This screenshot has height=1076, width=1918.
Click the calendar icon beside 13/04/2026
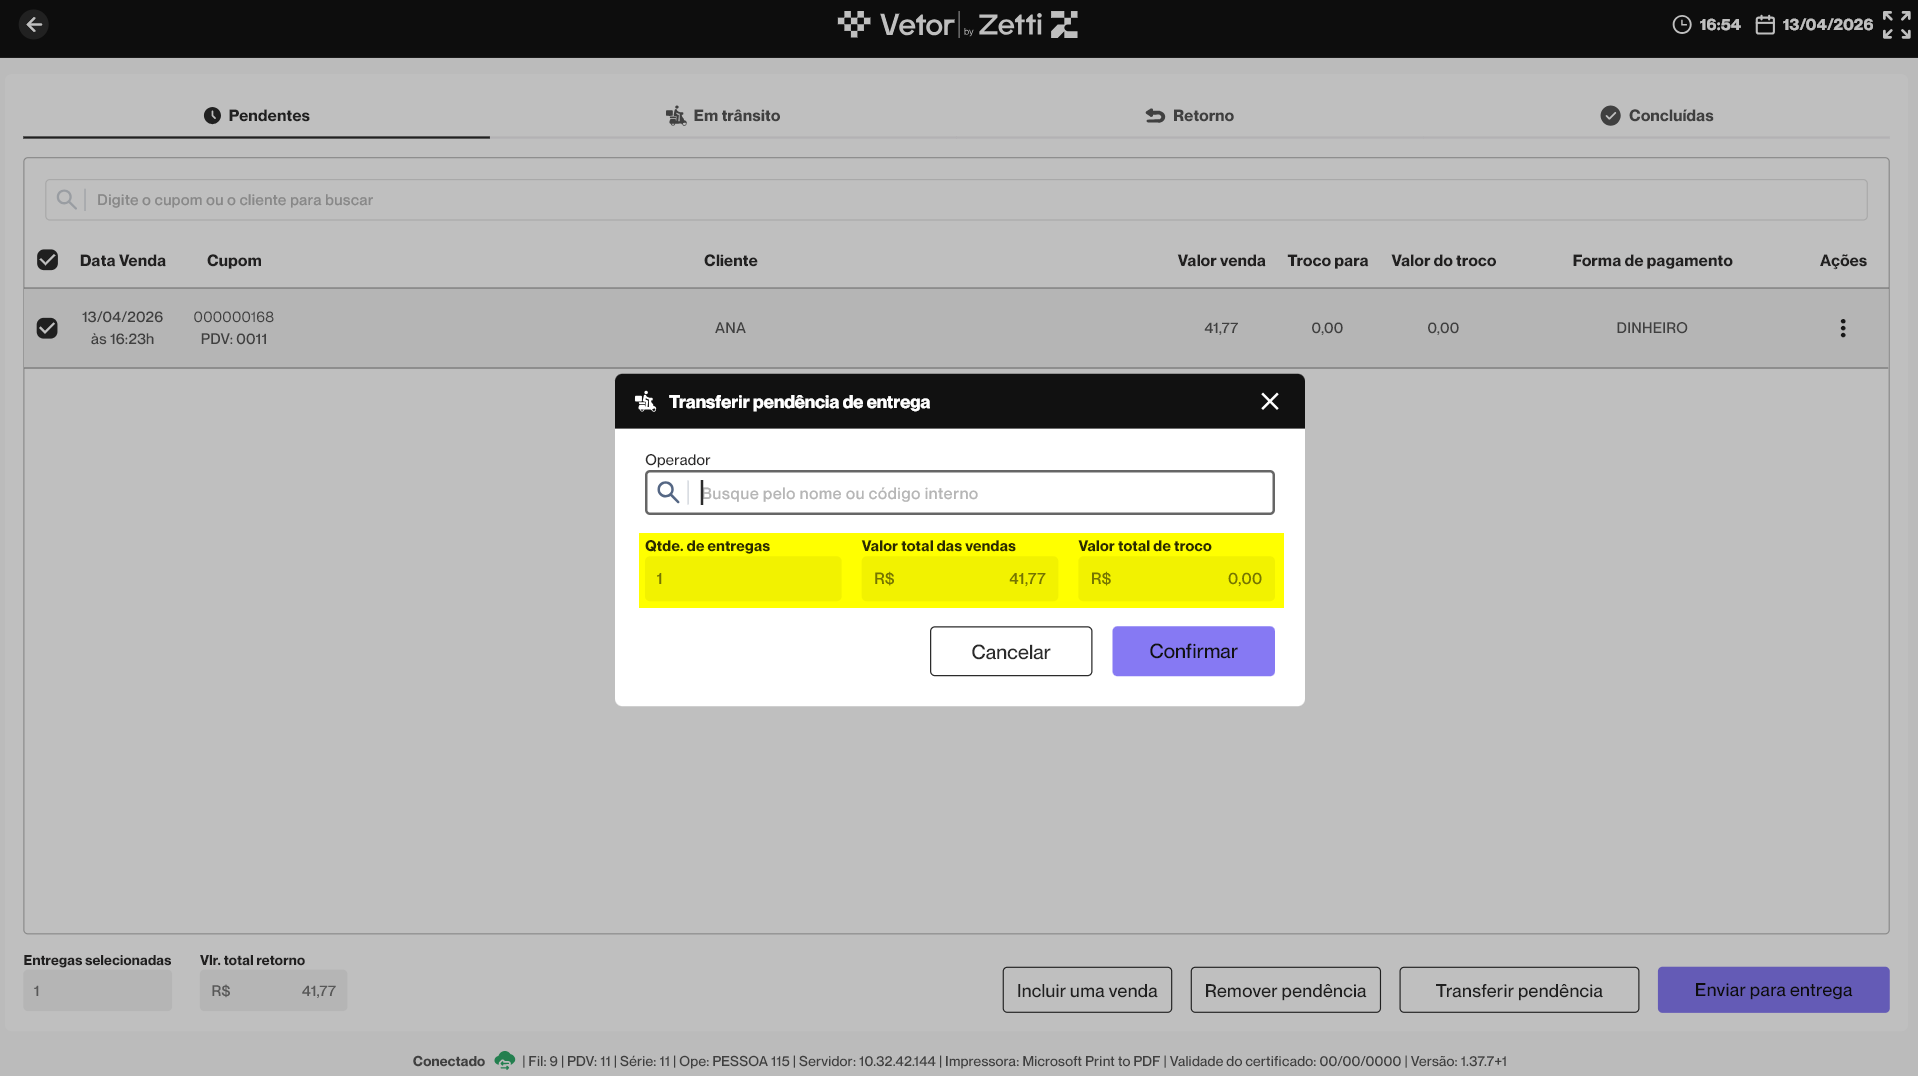coord(1765,24)
